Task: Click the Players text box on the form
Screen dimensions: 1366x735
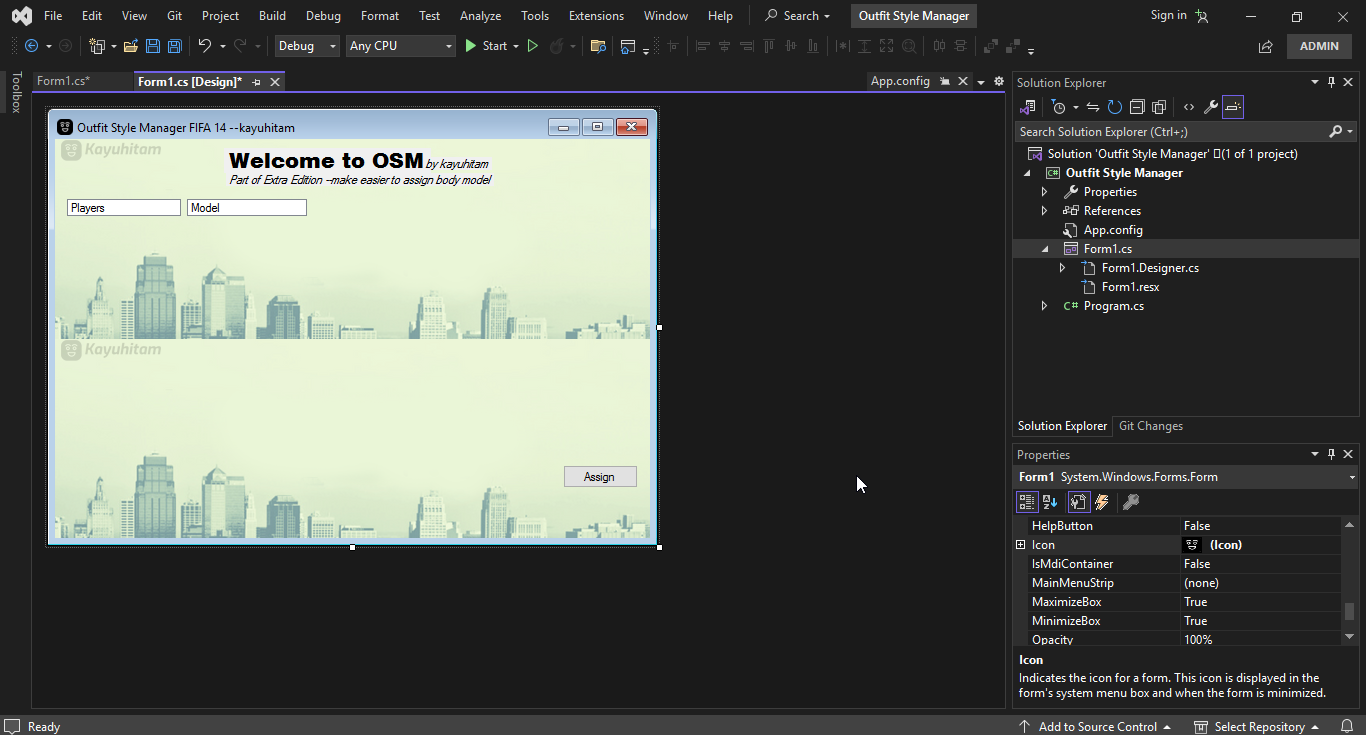Action: 124,208
